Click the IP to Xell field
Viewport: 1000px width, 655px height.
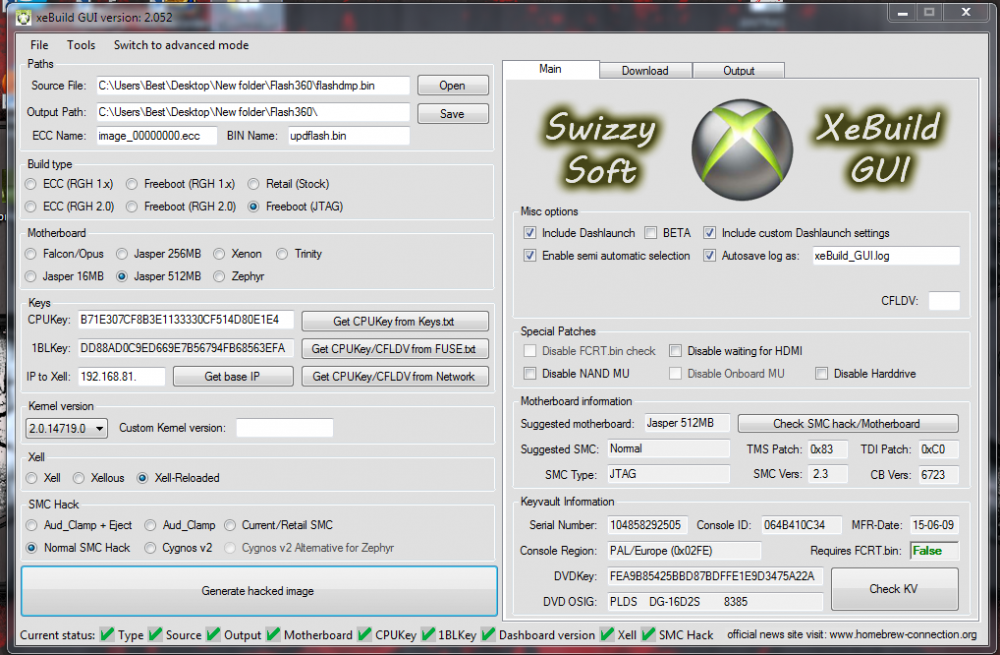pos(121,376)
